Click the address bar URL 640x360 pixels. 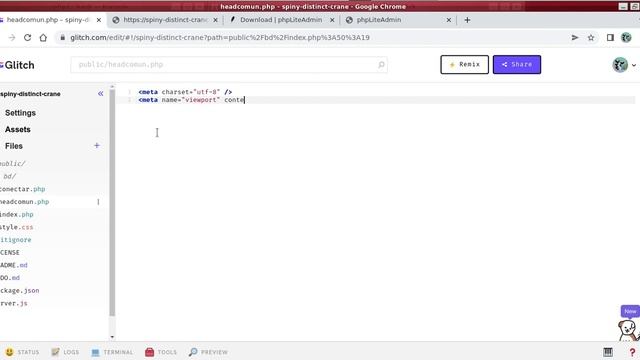(220, 38)
